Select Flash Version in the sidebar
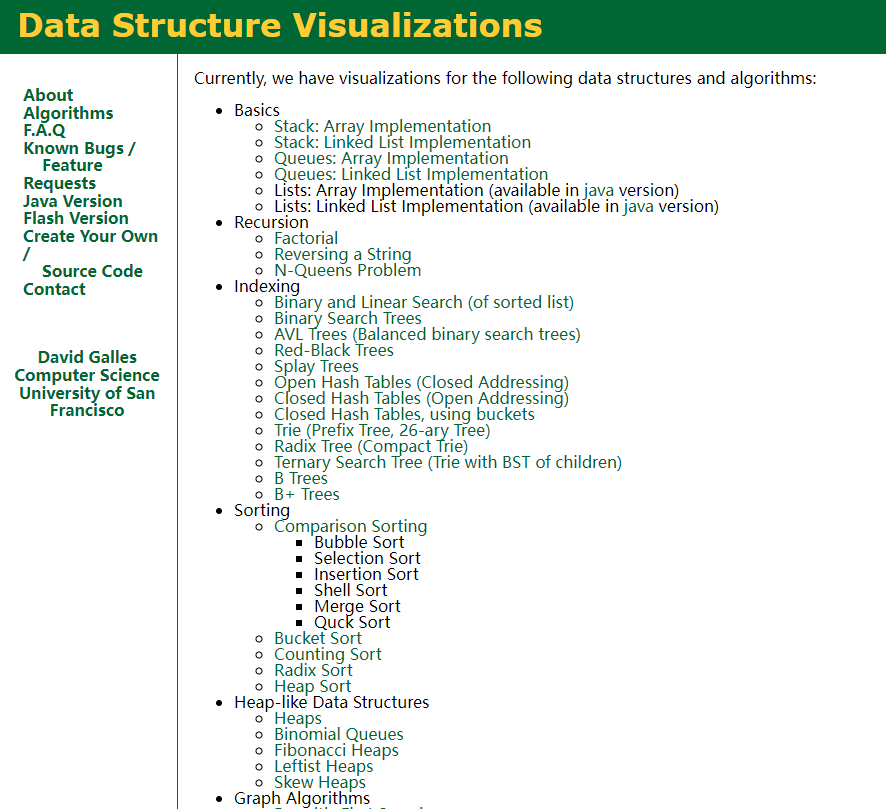Image resolution: width=886 pixels, height=809 pixels. (76, 219)
